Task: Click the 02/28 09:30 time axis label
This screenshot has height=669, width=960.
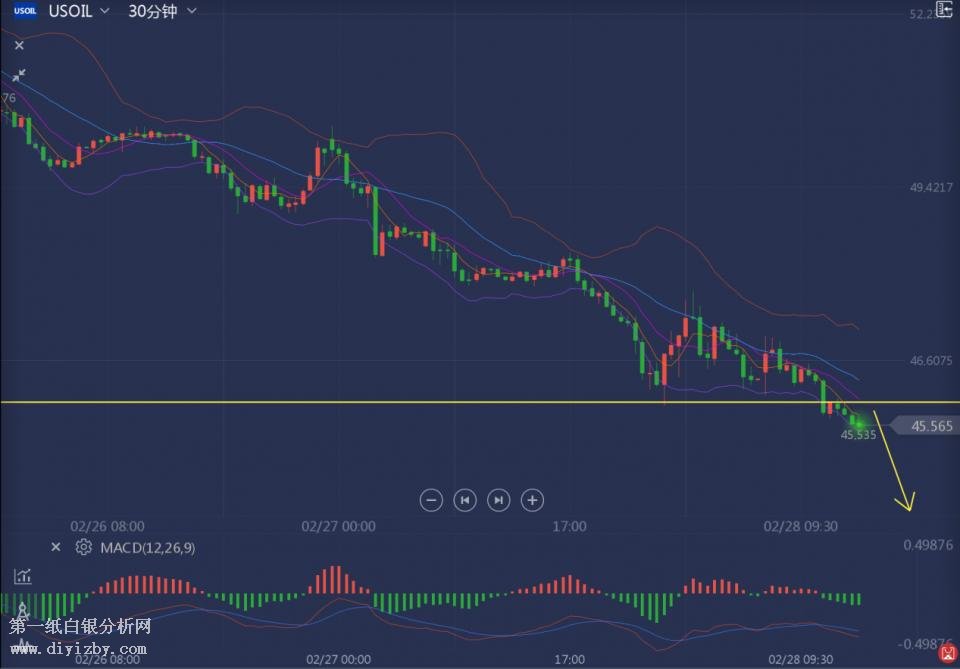Action: click(800, 525)
